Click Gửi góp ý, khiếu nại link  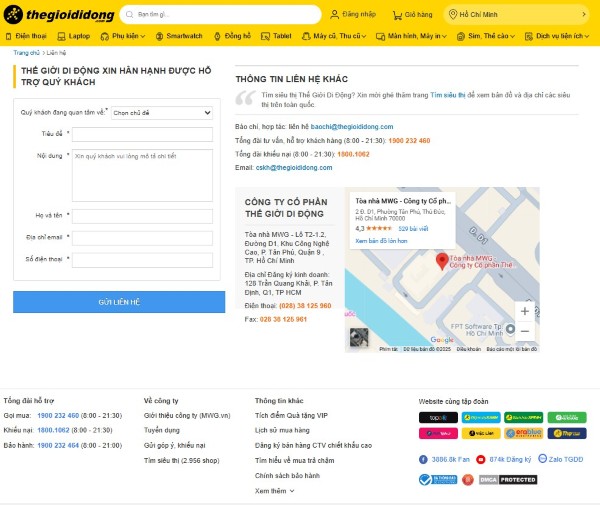coord(174,446)
